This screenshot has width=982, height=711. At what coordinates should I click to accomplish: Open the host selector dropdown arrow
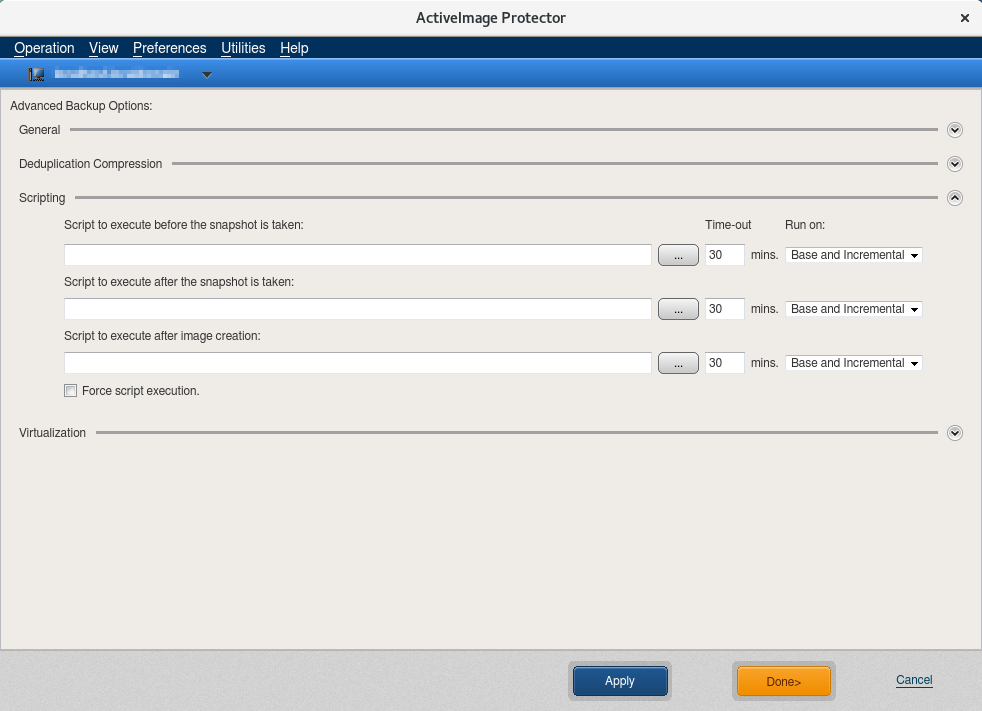207,74
